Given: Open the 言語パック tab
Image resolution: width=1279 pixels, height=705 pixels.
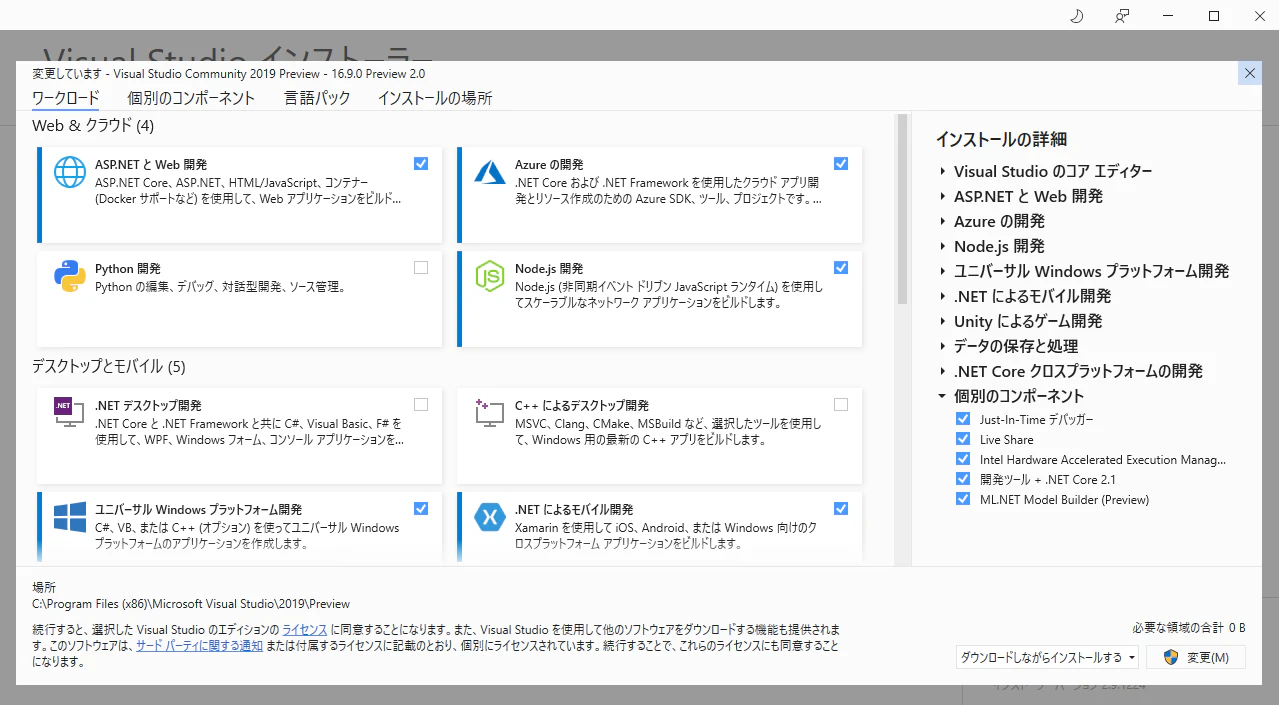Looking at the screenshot, I should pyautogui.click(x=317, y=98).
